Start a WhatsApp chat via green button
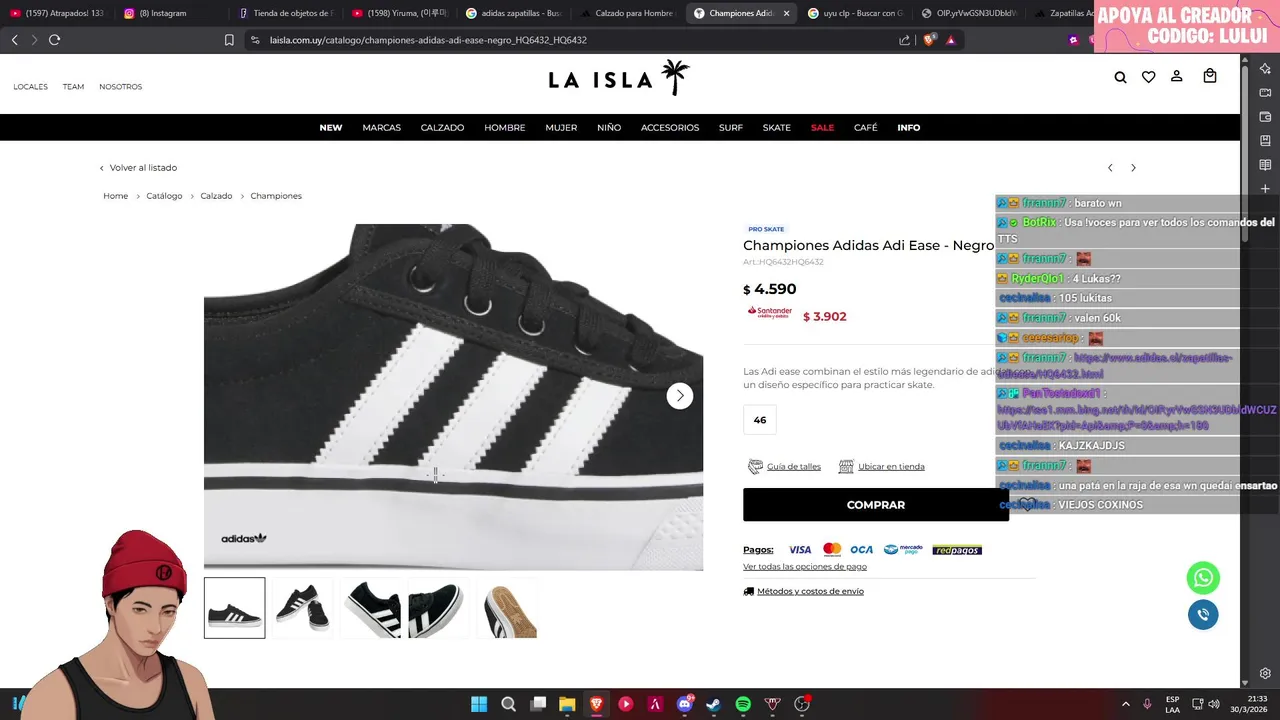 (1203, 577)
